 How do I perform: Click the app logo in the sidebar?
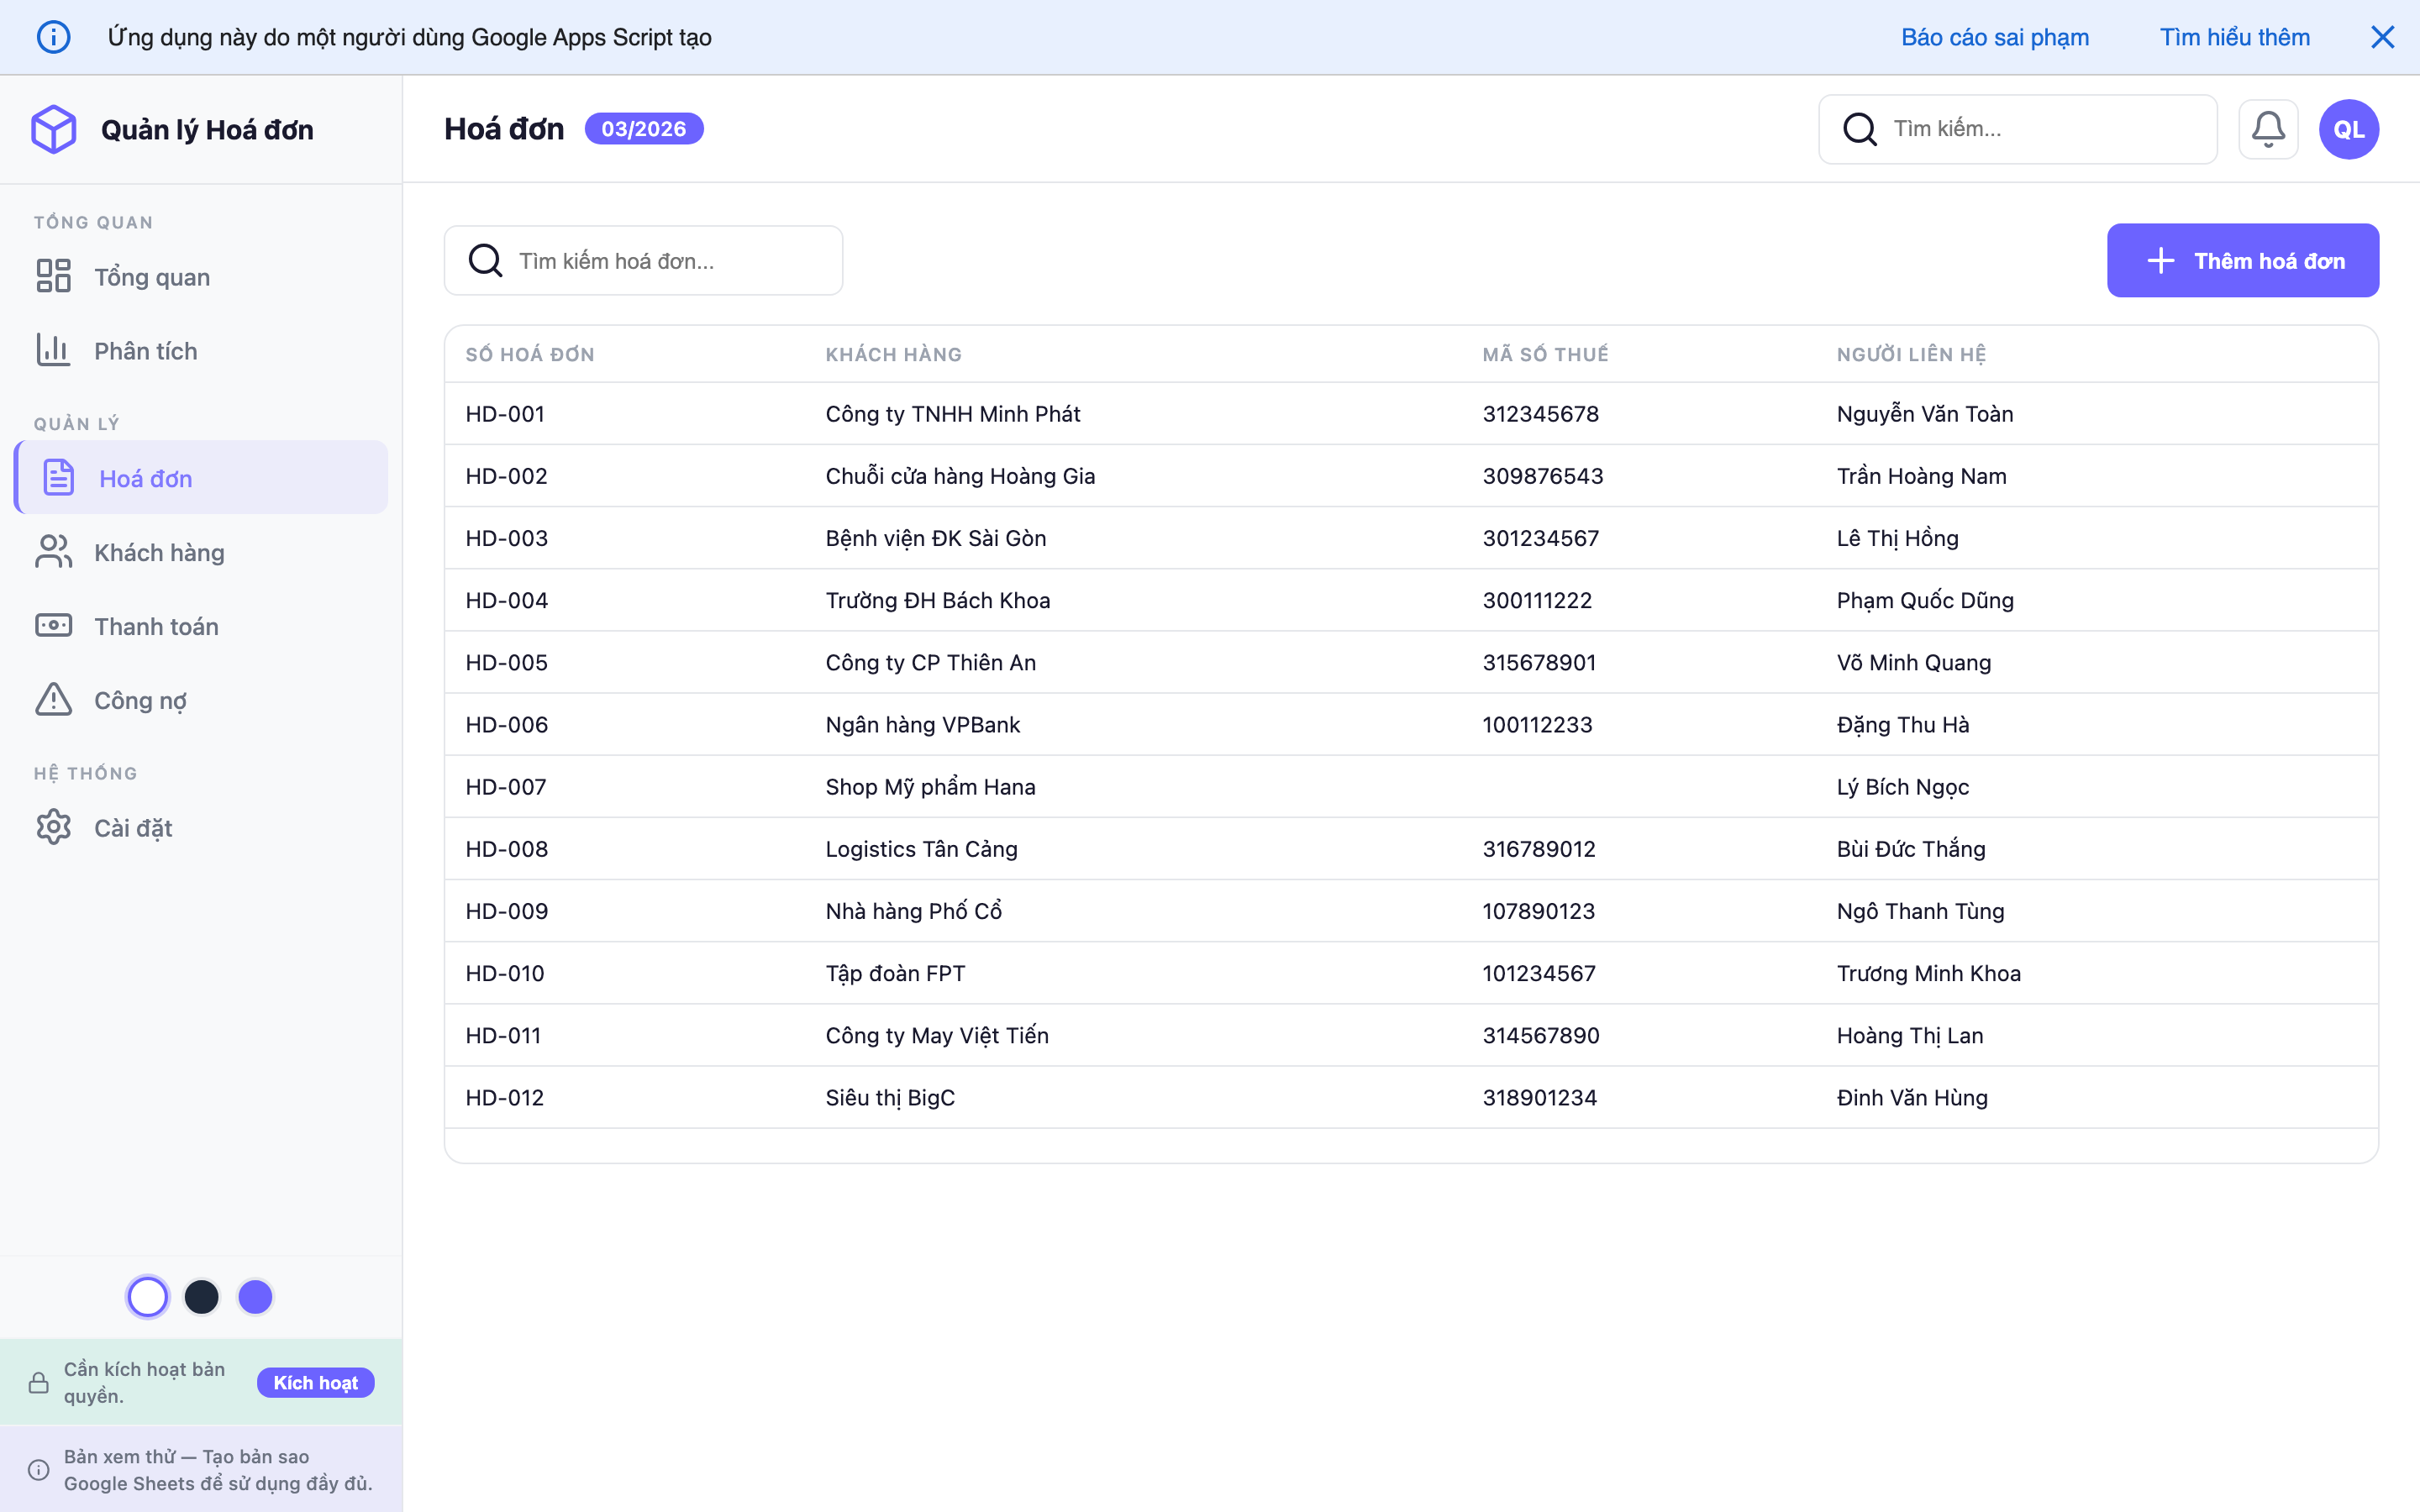coord(54,128)
